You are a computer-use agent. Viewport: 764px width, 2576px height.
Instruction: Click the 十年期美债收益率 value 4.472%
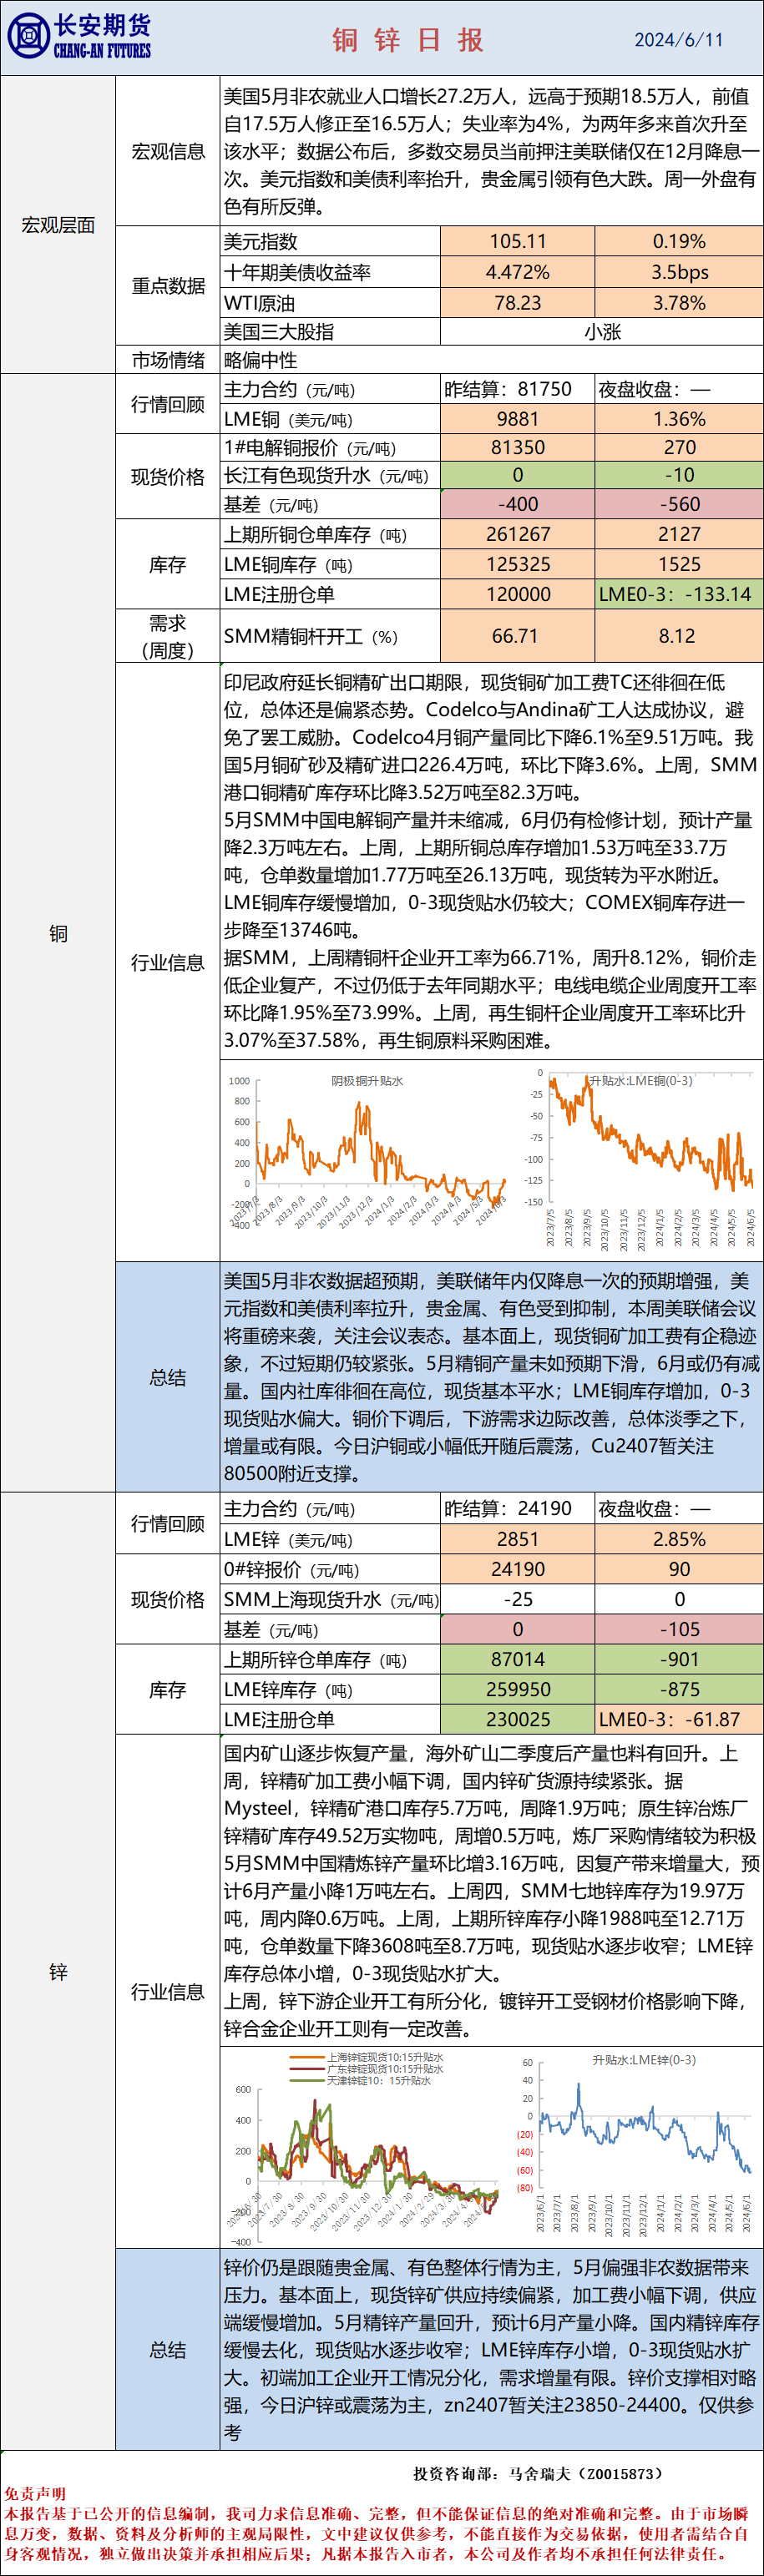point(518,272)
